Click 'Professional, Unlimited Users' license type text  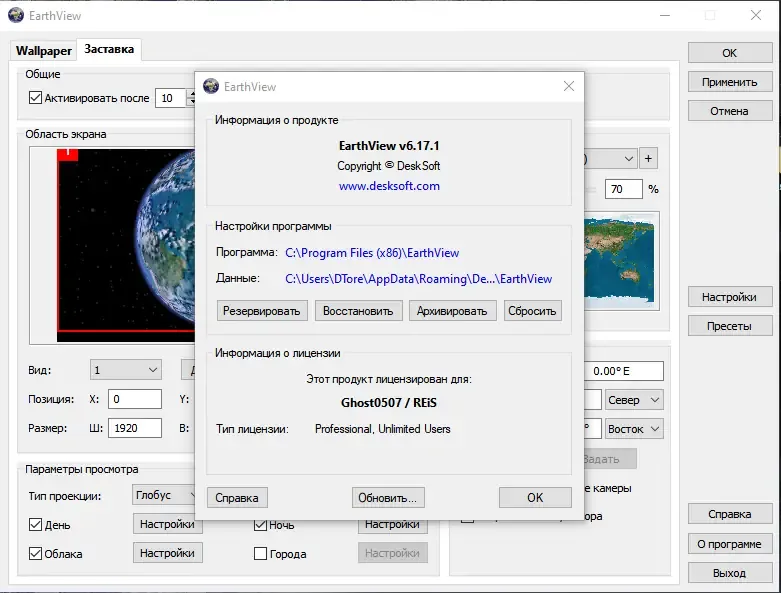(x=383, y=429)
